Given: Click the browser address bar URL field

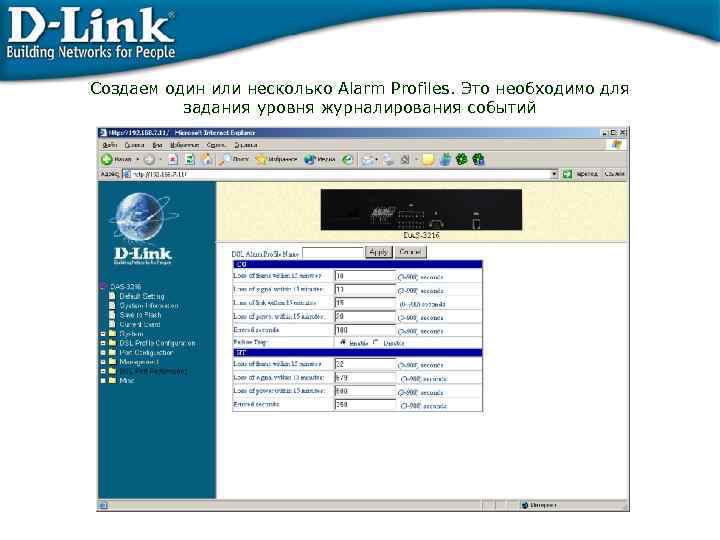Looking at the screenshot, I should pyautogui.click(x=340, y=174).
